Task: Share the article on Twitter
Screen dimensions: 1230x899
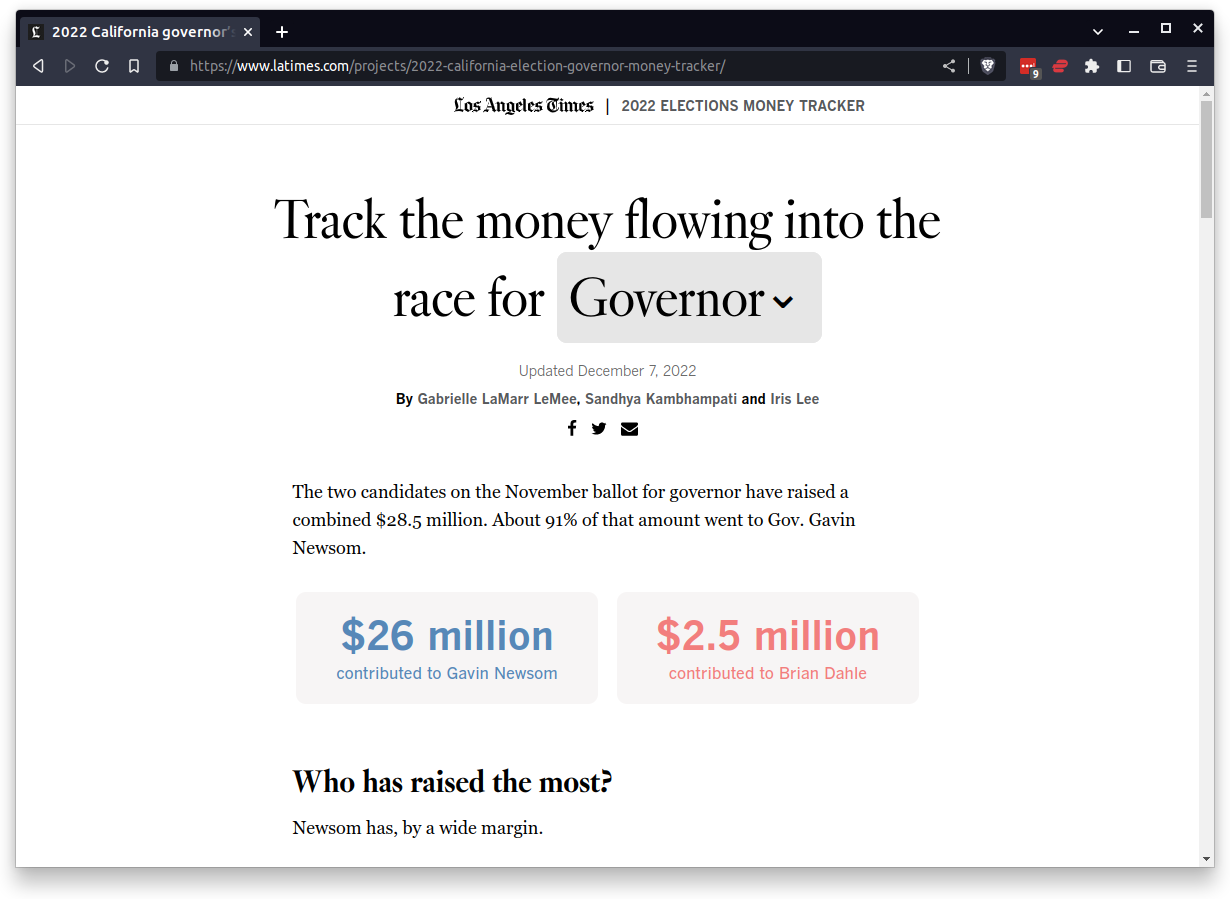Action: pyautogui.click(x=599, y=428)
